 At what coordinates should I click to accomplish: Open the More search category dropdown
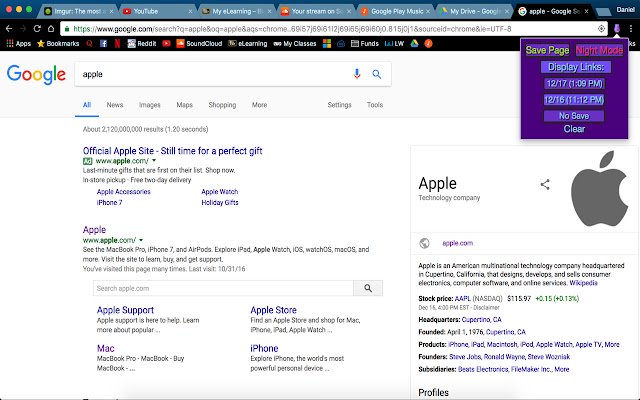coord(259,105)
